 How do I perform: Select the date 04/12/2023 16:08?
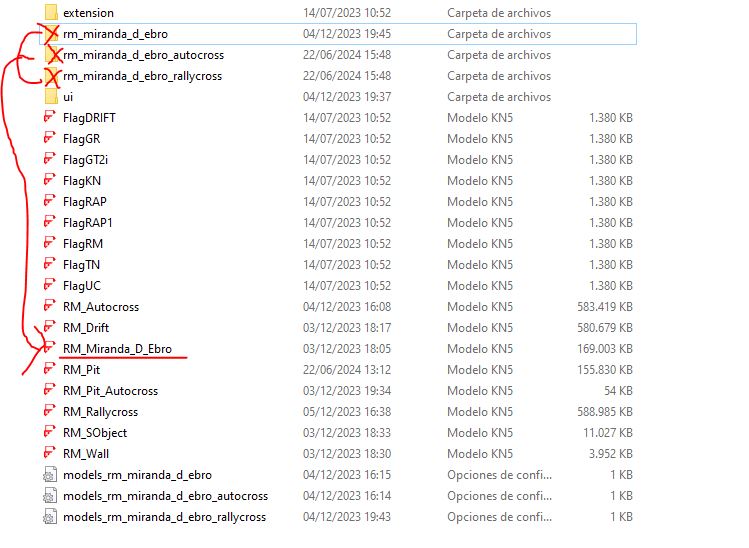[347, 307]
